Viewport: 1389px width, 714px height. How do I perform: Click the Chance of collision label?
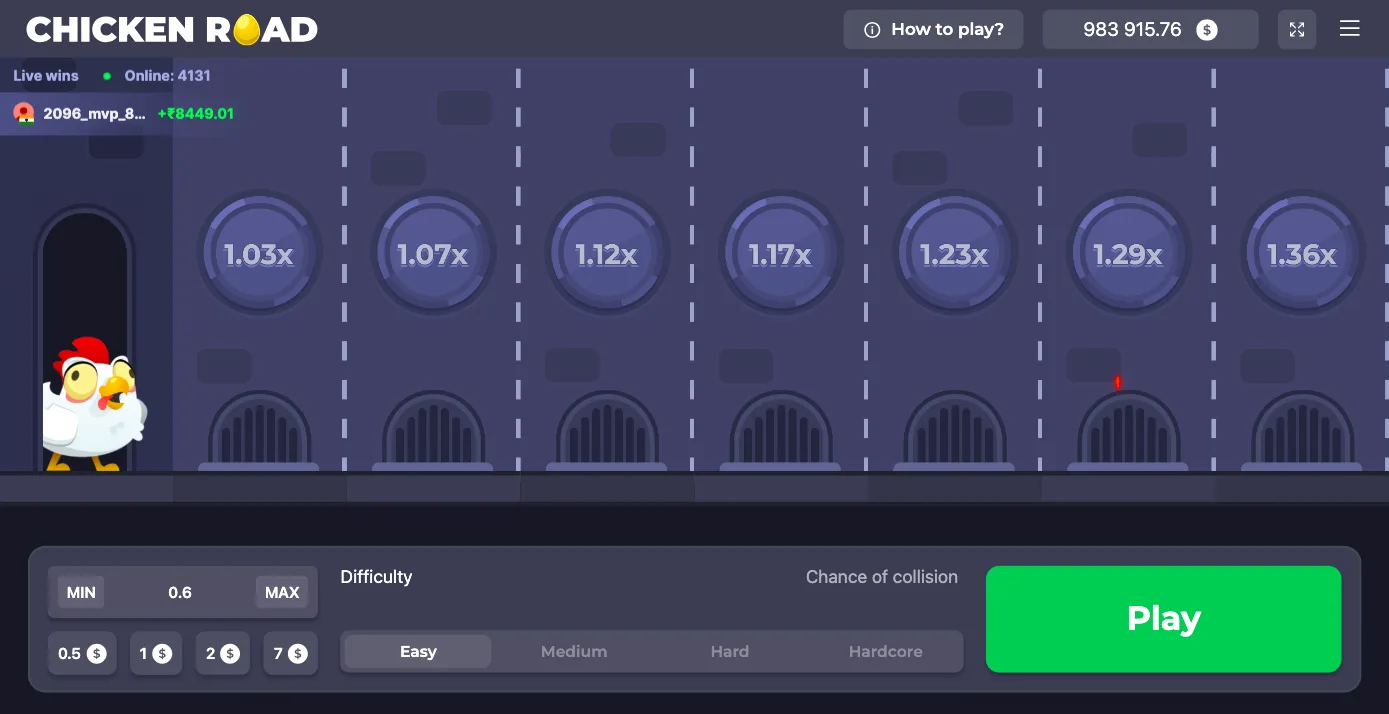[x=882, y=577]
